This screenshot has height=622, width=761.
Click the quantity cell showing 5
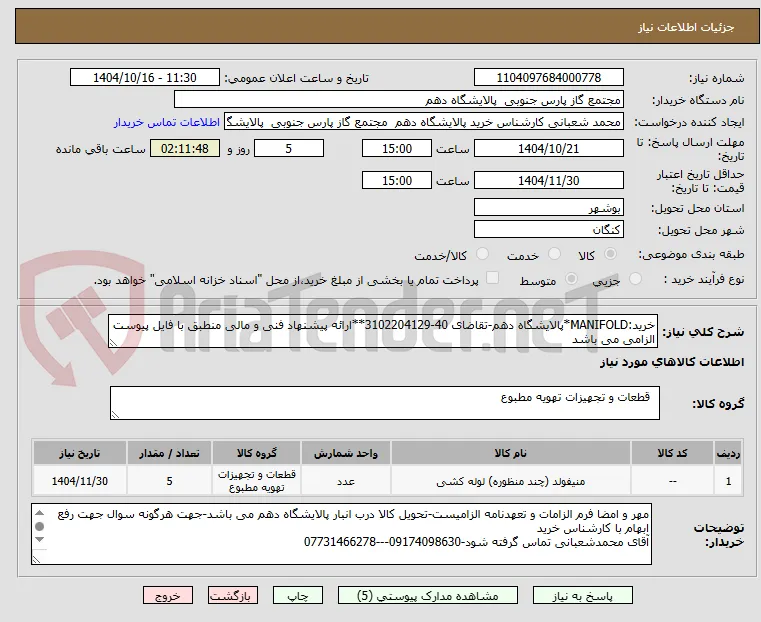(169, 481)
